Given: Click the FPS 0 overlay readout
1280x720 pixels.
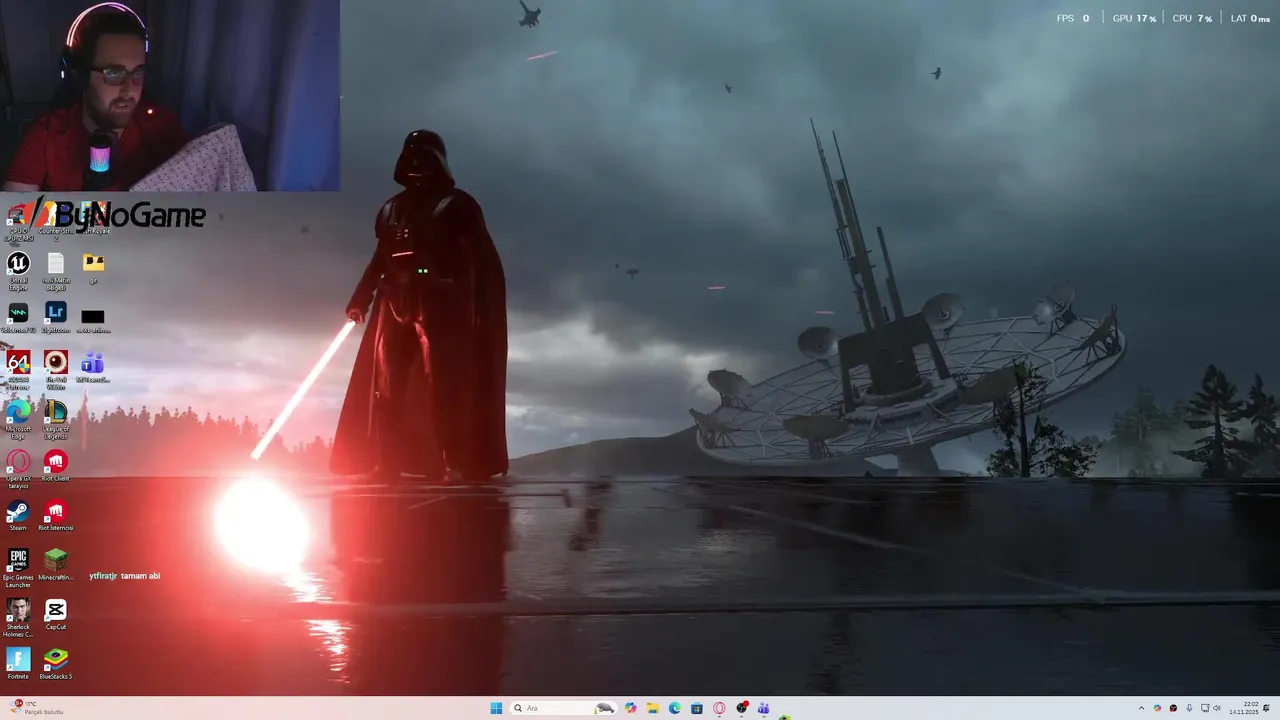Looking at the screenshot, I should point(1073,18).
